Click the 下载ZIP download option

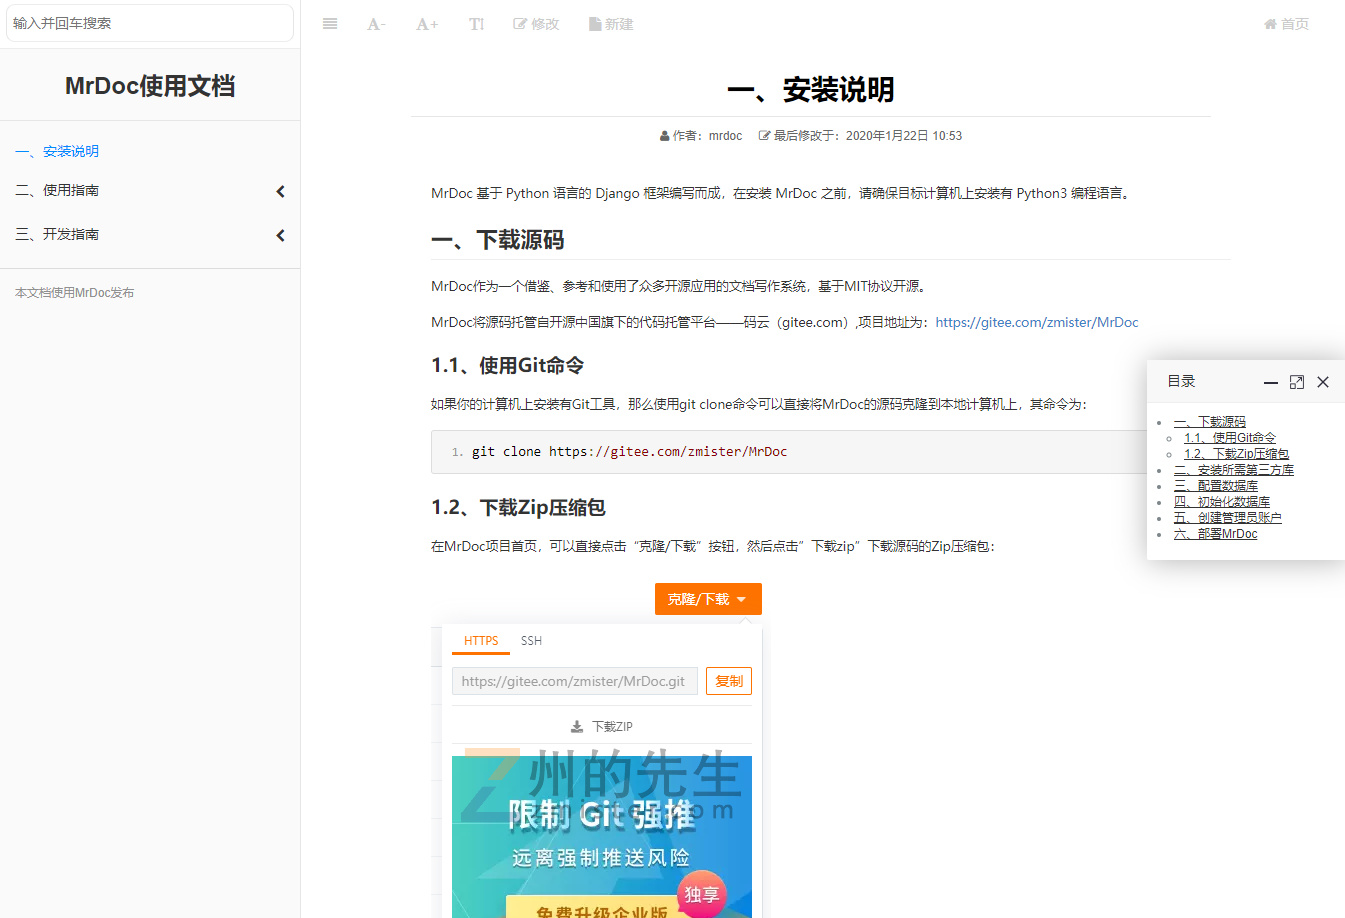pyautogui.click(x=602, y=727)
